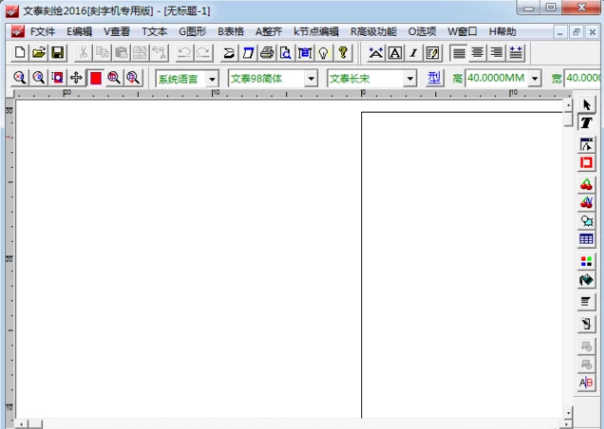Click the vertical scrollbar up arrow

pyautogui.click(x=568, y=105)
